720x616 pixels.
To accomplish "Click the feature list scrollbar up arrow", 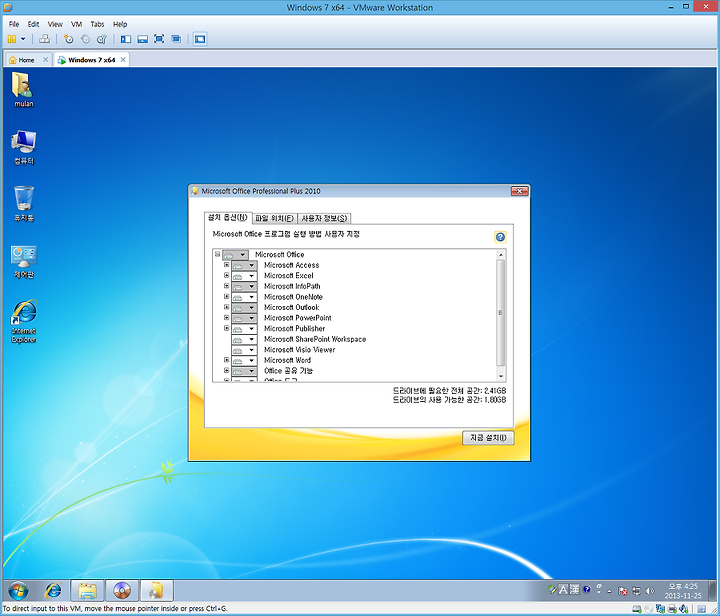I will pos(501,255).
